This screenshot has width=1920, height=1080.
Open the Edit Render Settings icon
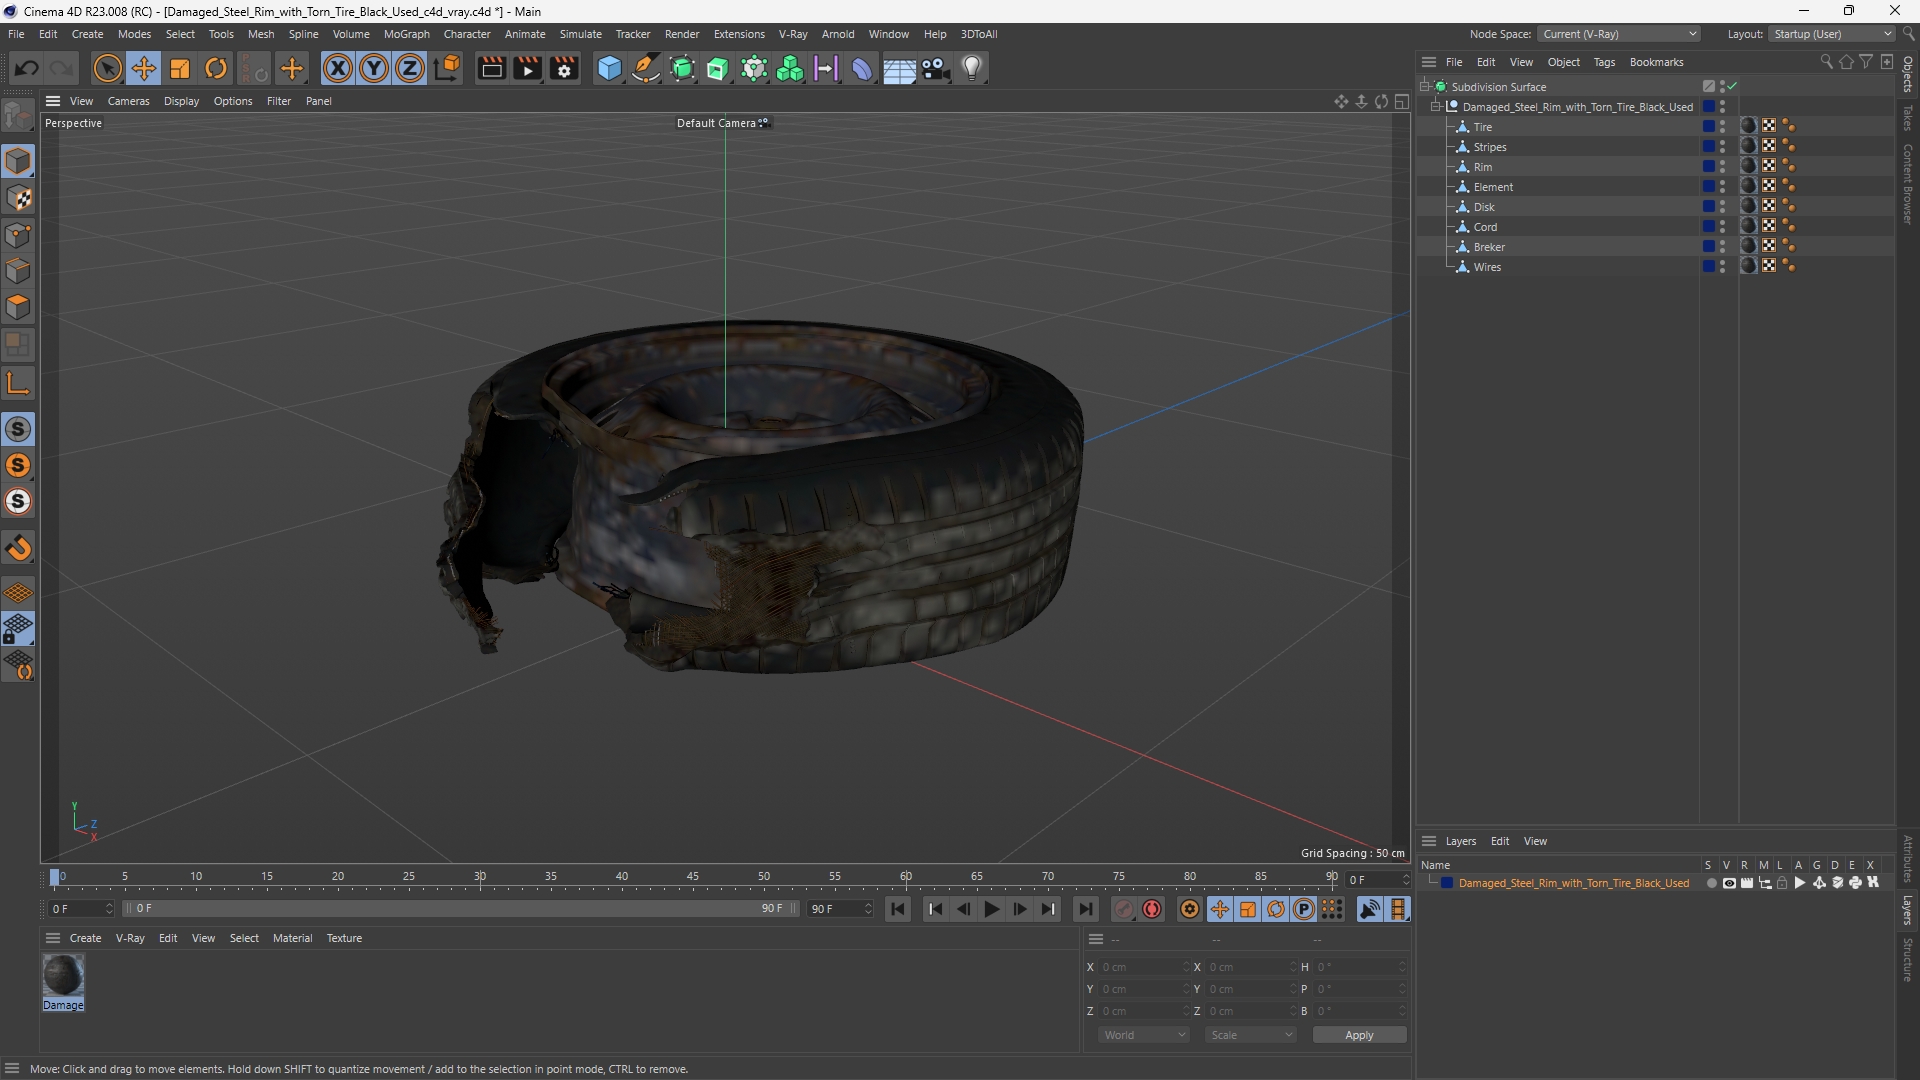coord(564,68)
